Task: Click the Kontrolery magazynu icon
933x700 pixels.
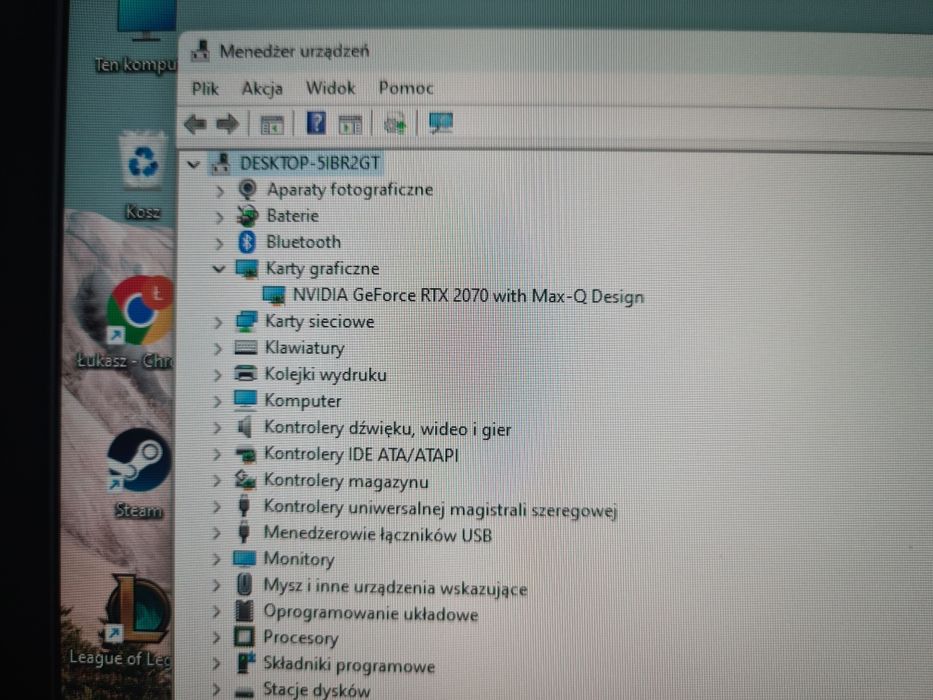Action: point(245,479)
